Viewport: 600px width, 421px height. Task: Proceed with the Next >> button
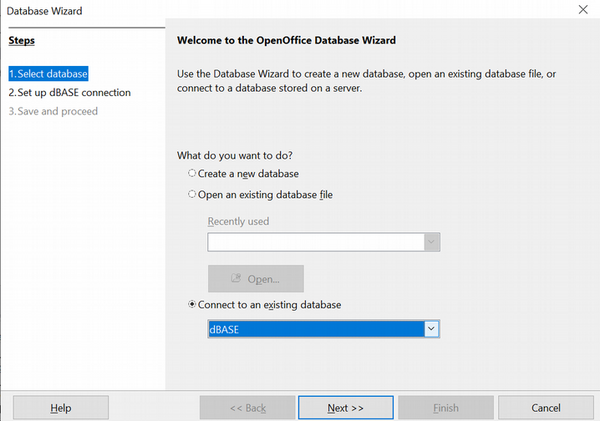(x=346, y=408)
